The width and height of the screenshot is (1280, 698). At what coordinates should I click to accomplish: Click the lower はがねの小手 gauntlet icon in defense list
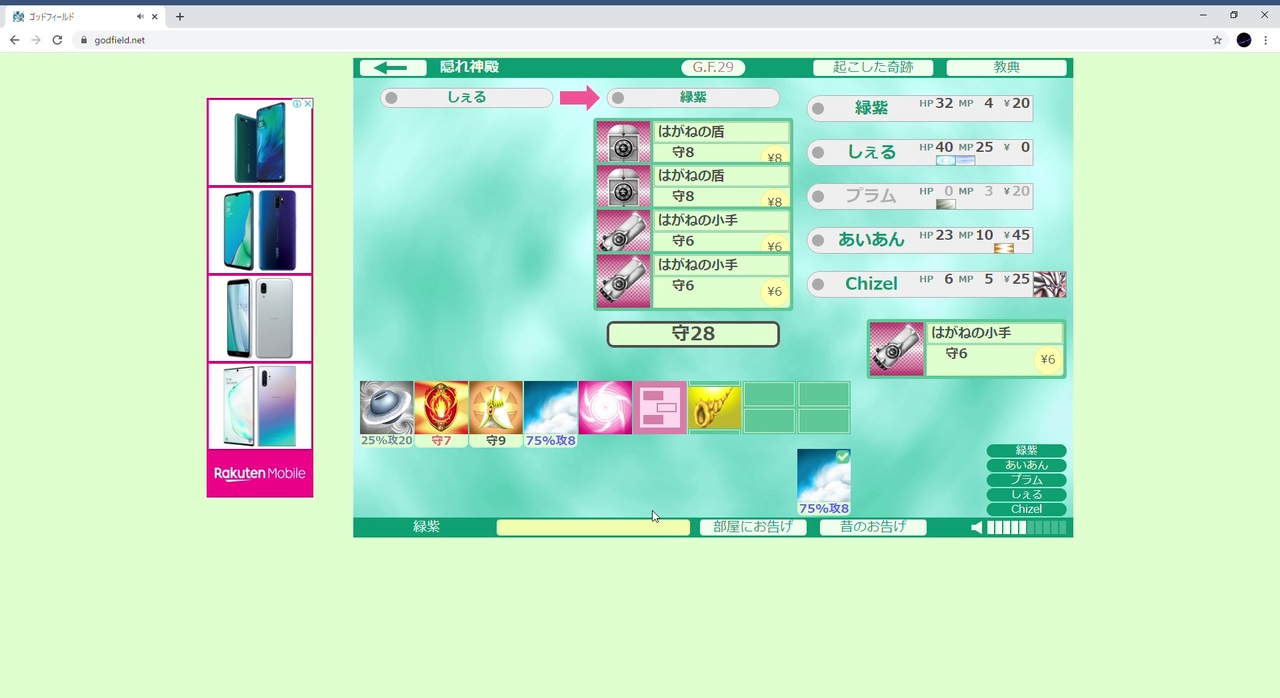point(624,281)
